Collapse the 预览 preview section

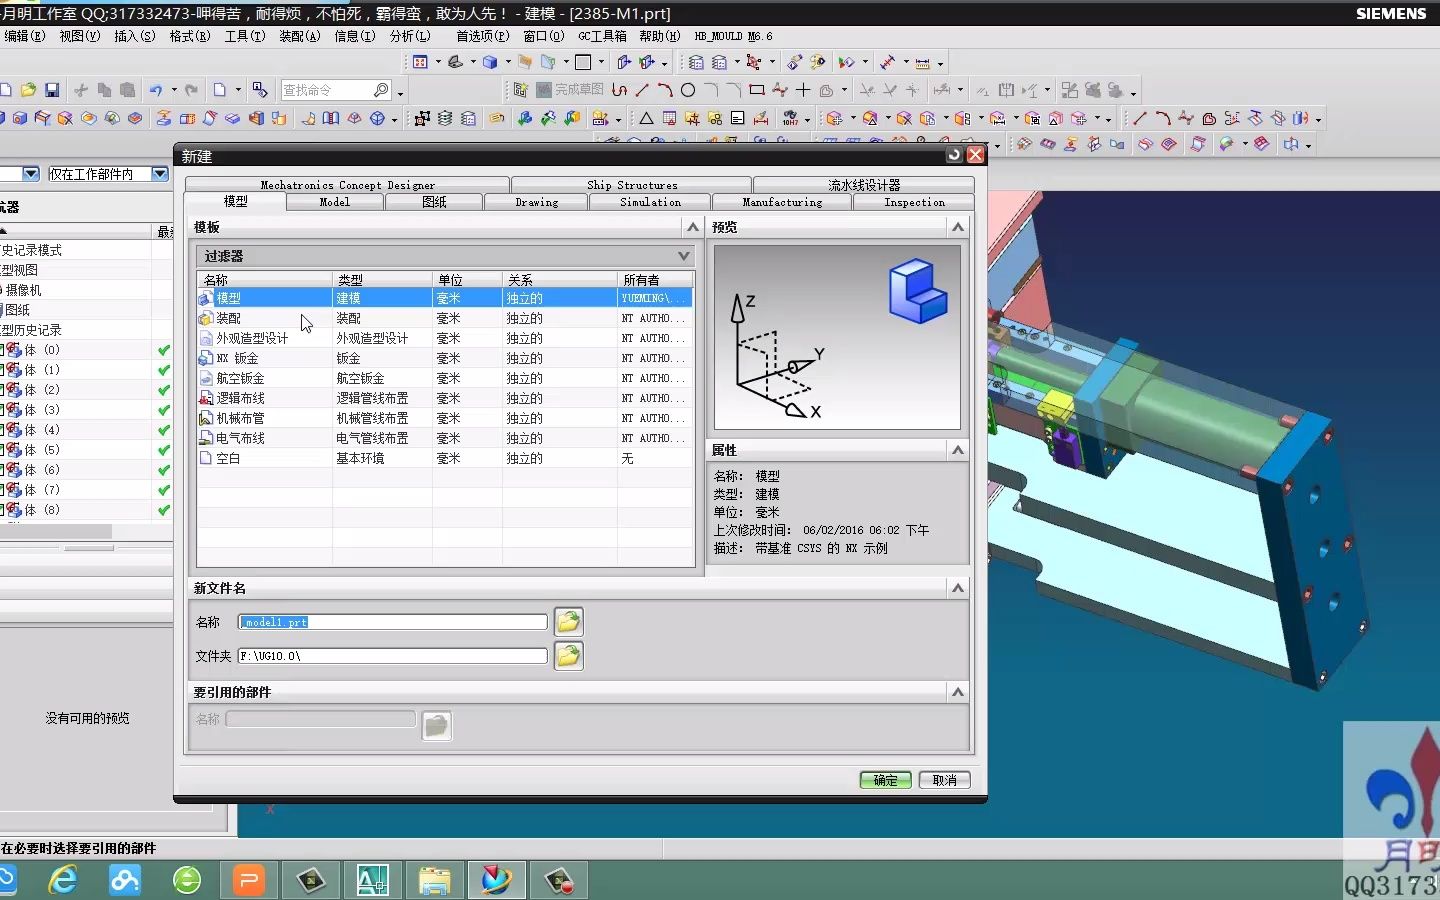tap(958, 227)
